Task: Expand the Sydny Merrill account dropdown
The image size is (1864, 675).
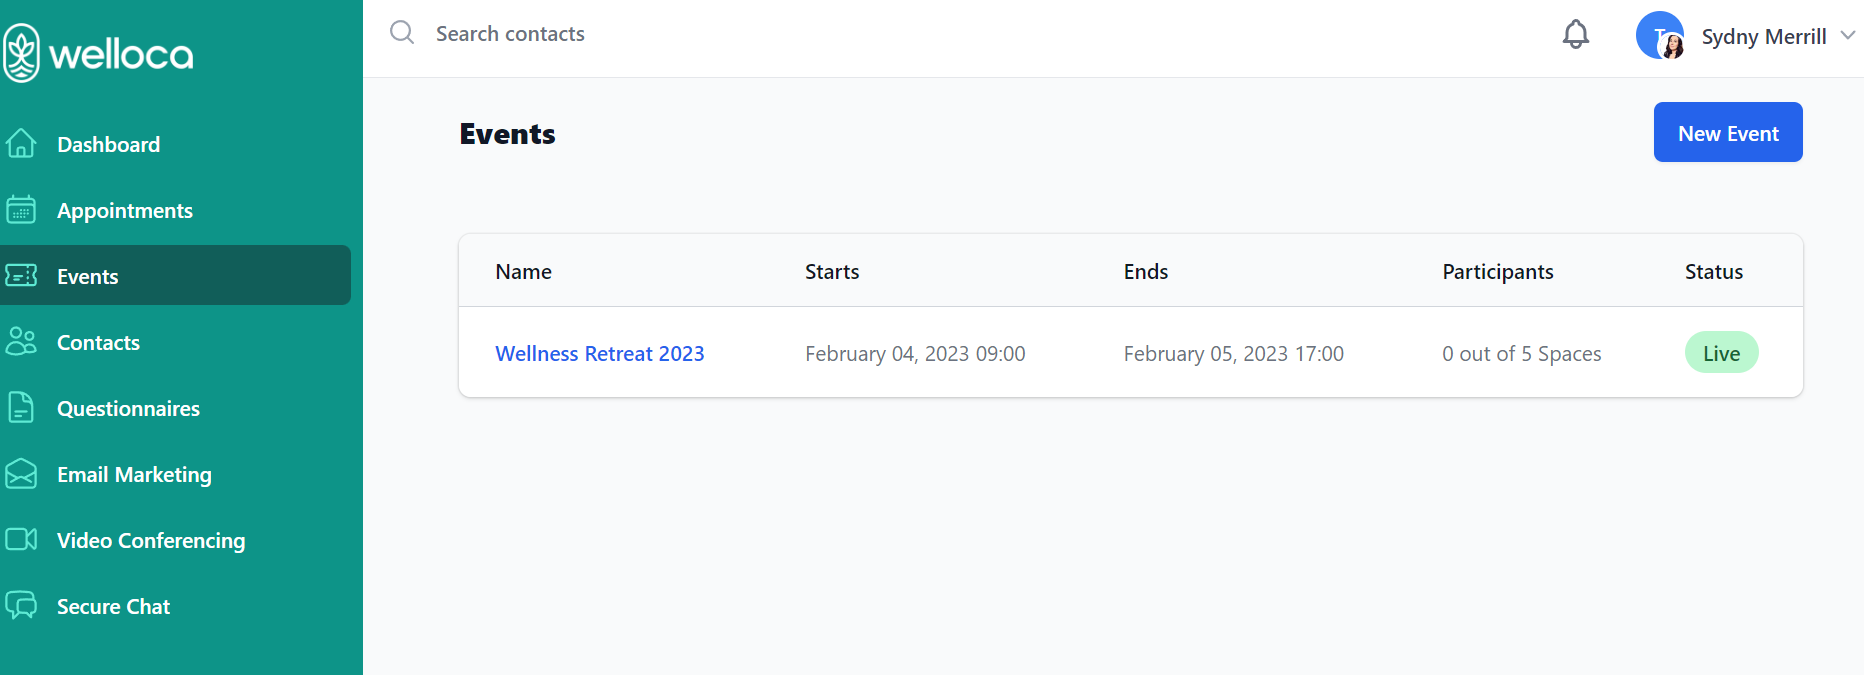Action: 1847,35
